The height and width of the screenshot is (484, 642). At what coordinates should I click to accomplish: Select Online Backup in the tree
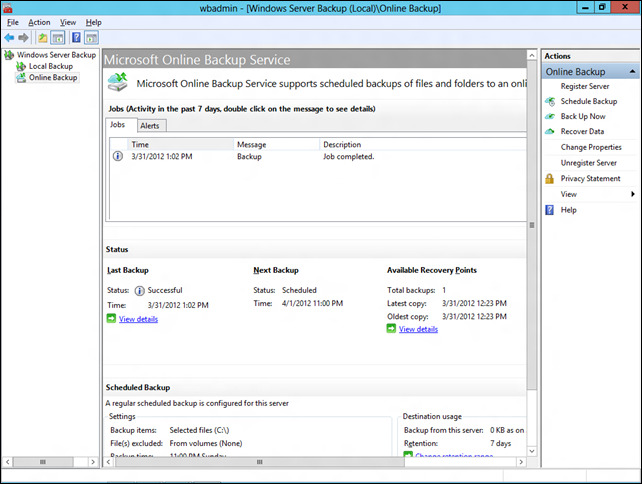point(53,78)
